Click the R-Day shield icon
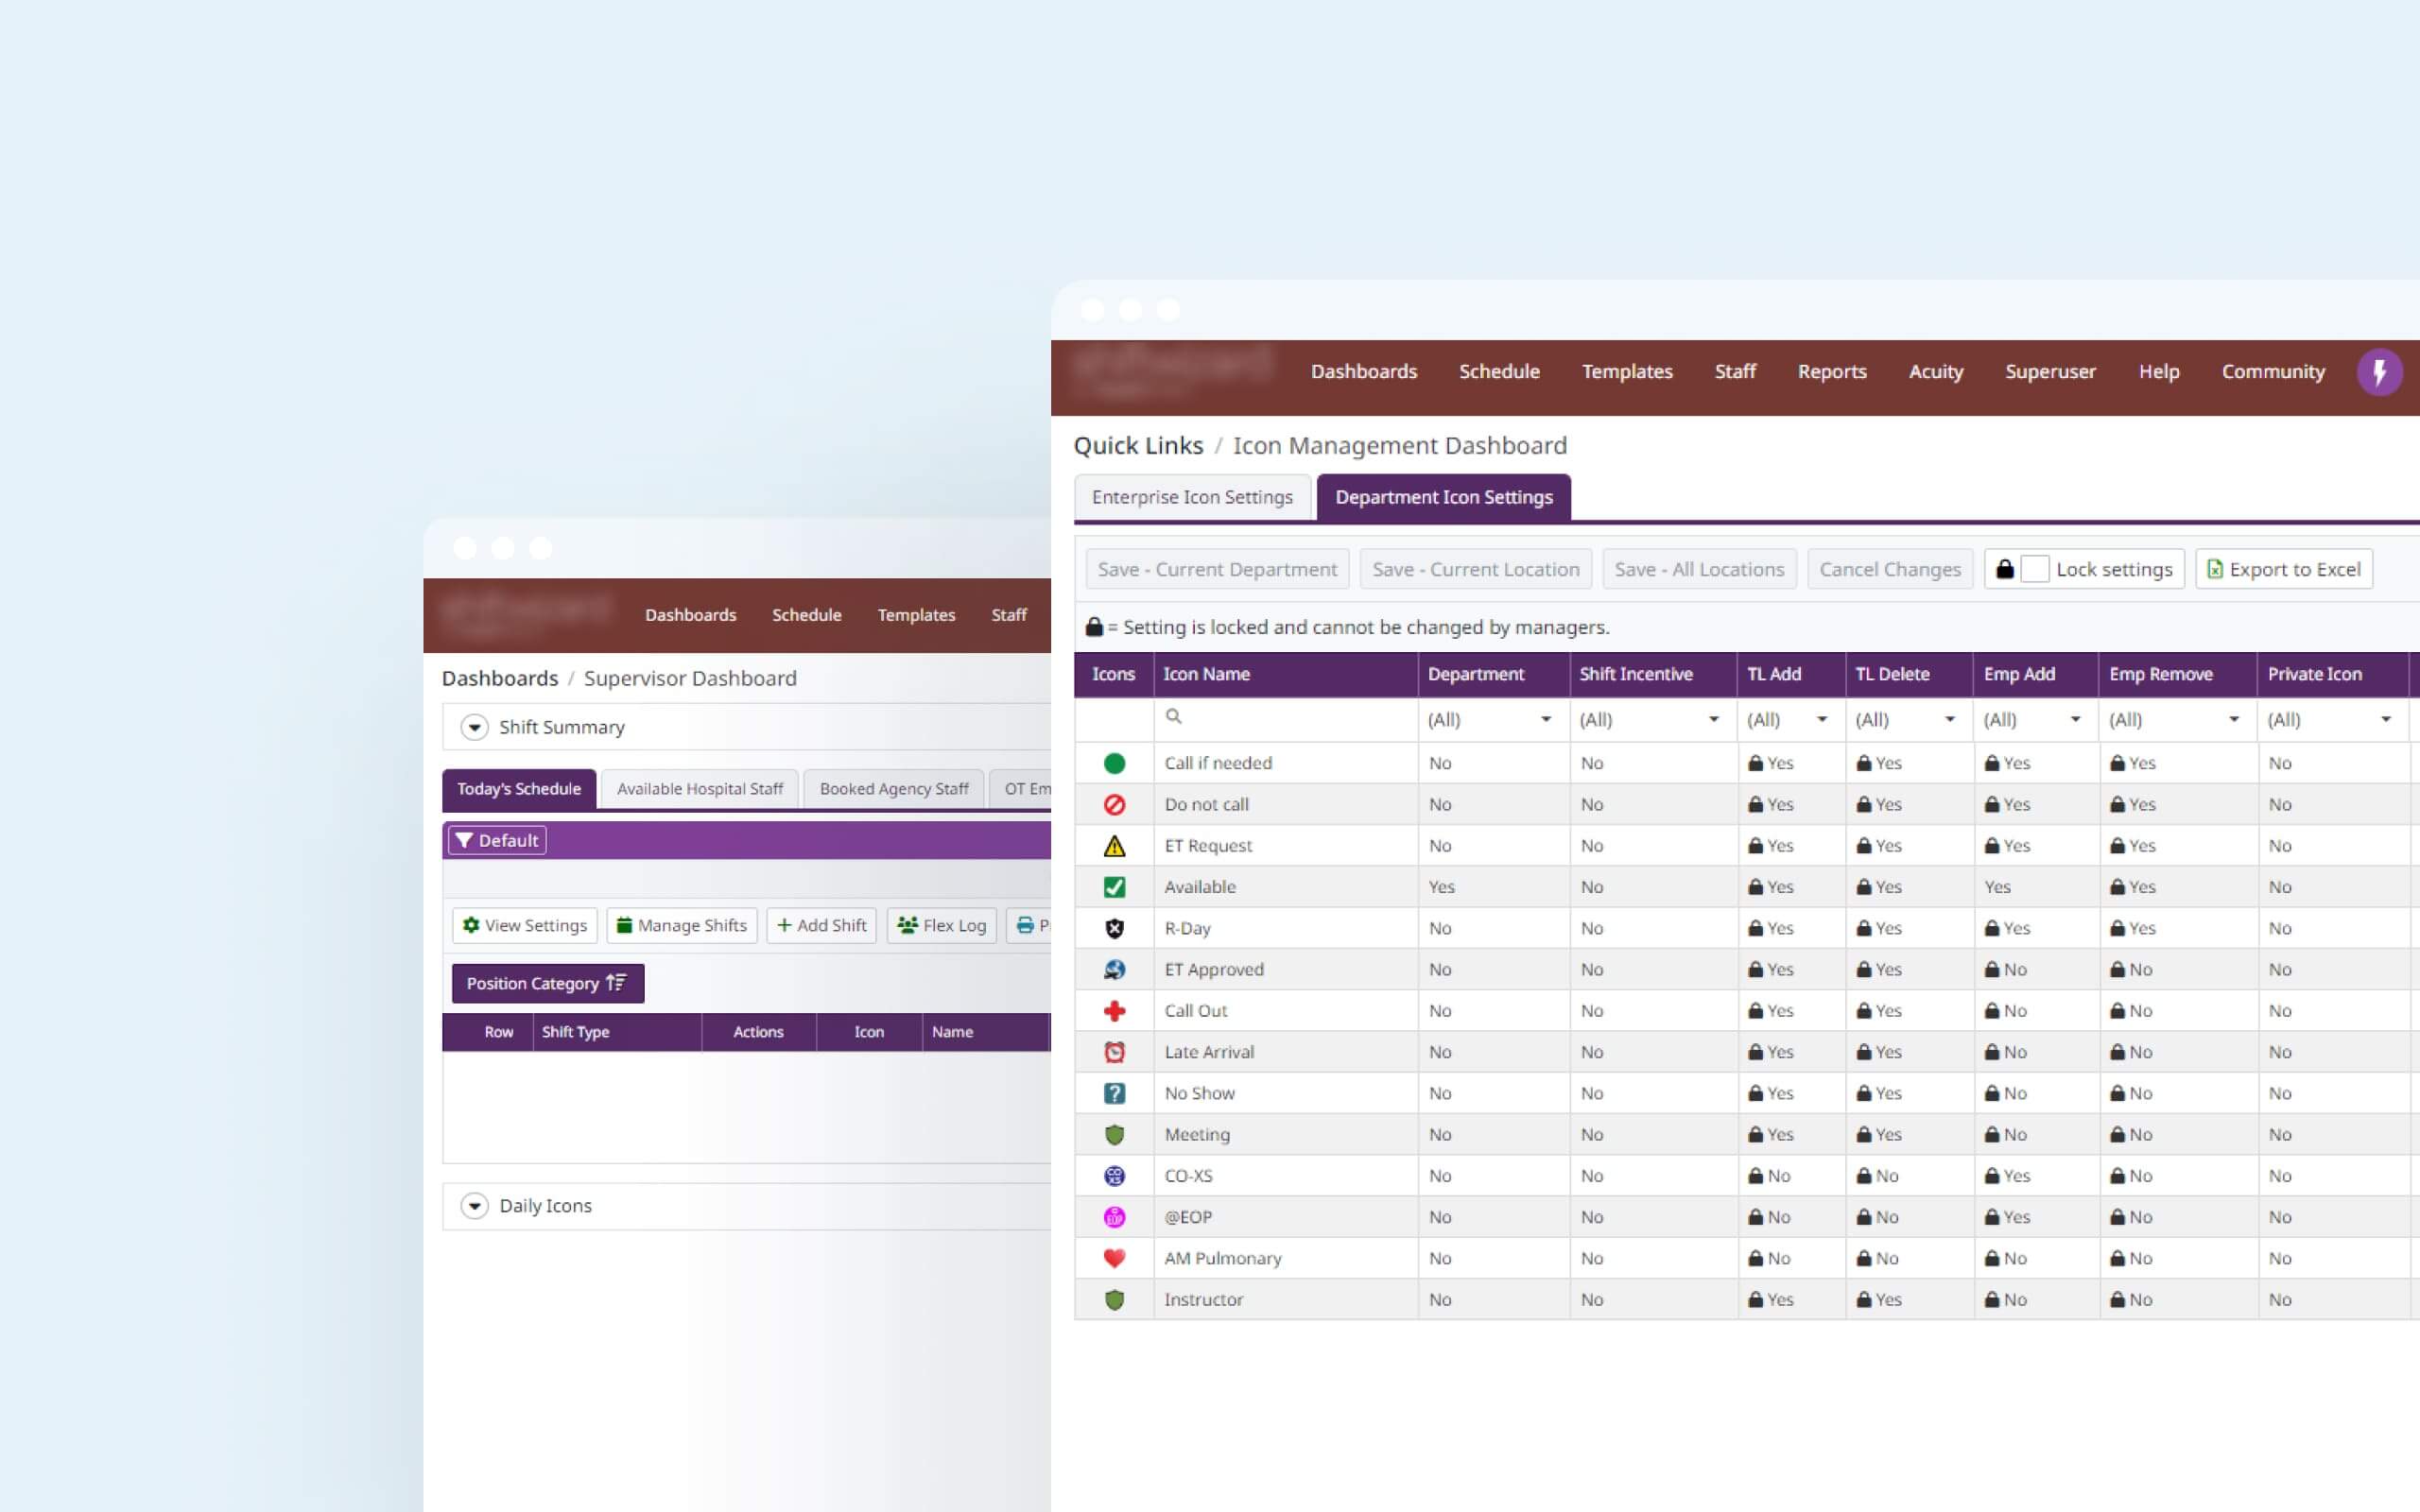This screenshot has width=2420, height=1512. coord(1113,928)
